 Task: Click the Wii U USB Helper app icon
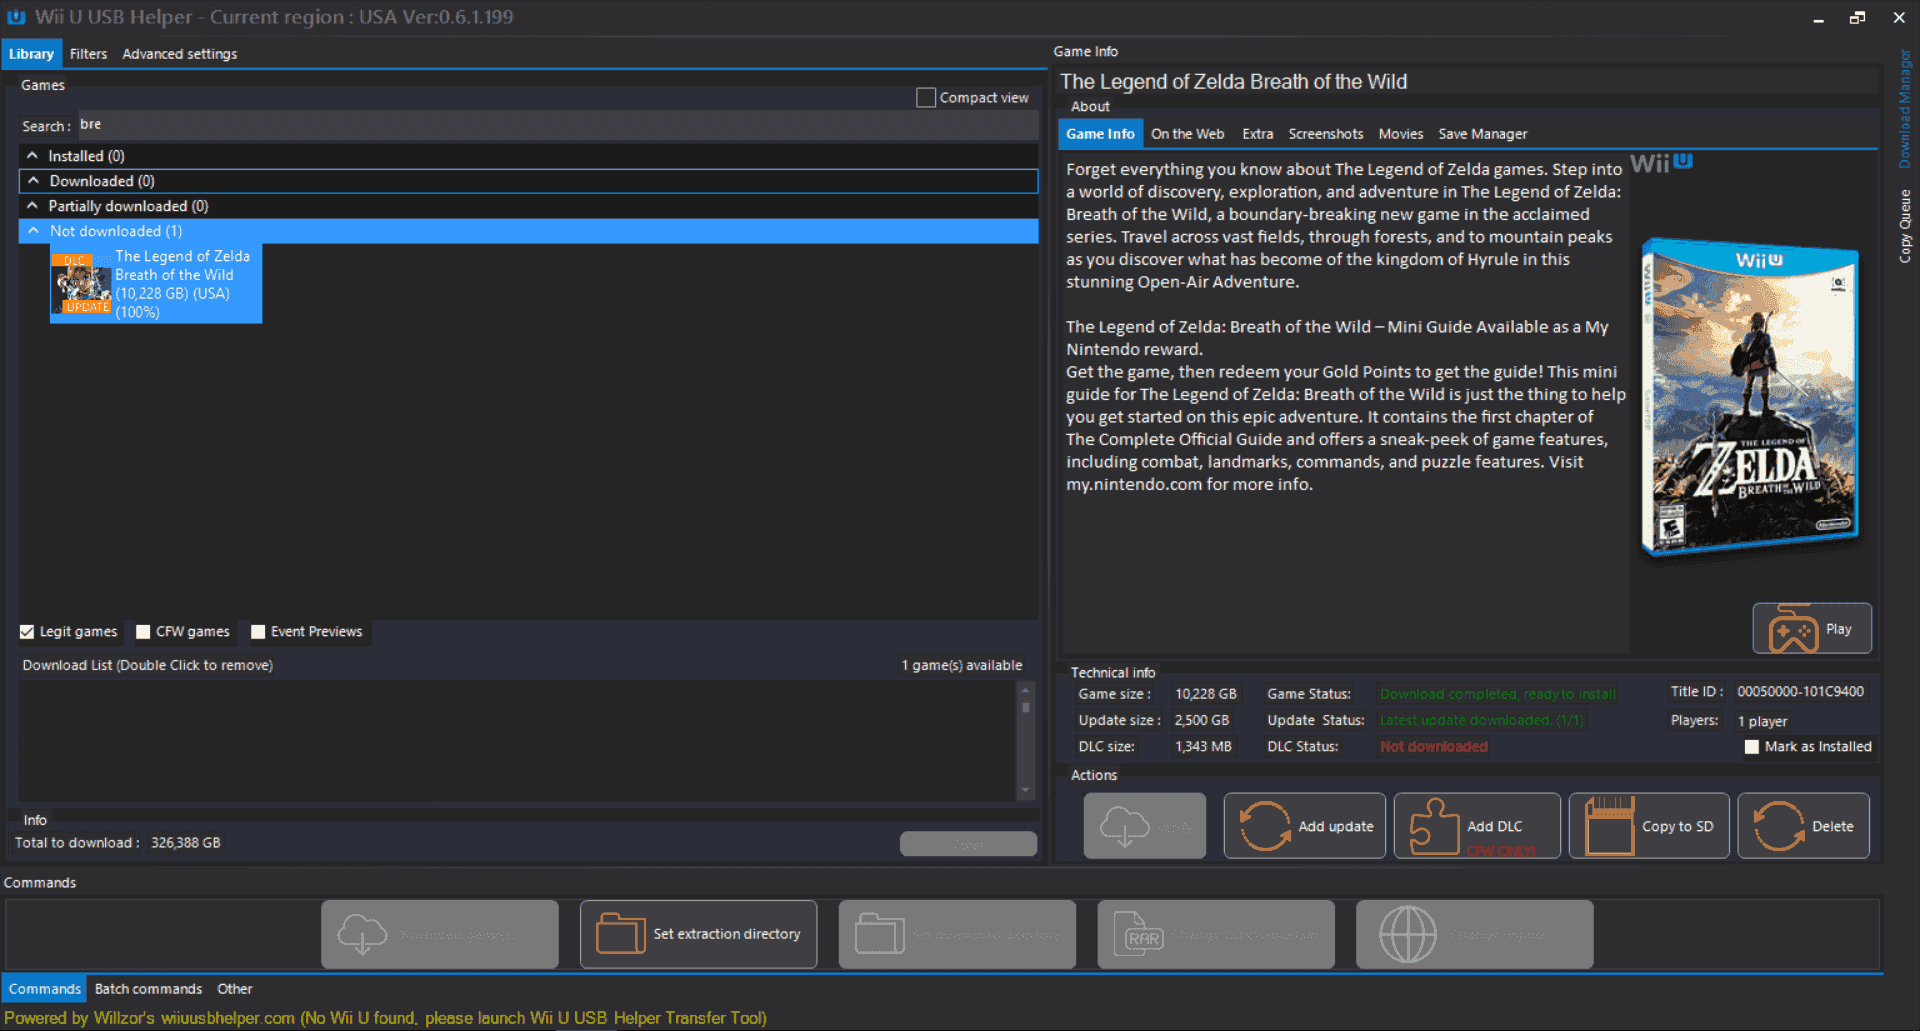(x=16, y=17)
